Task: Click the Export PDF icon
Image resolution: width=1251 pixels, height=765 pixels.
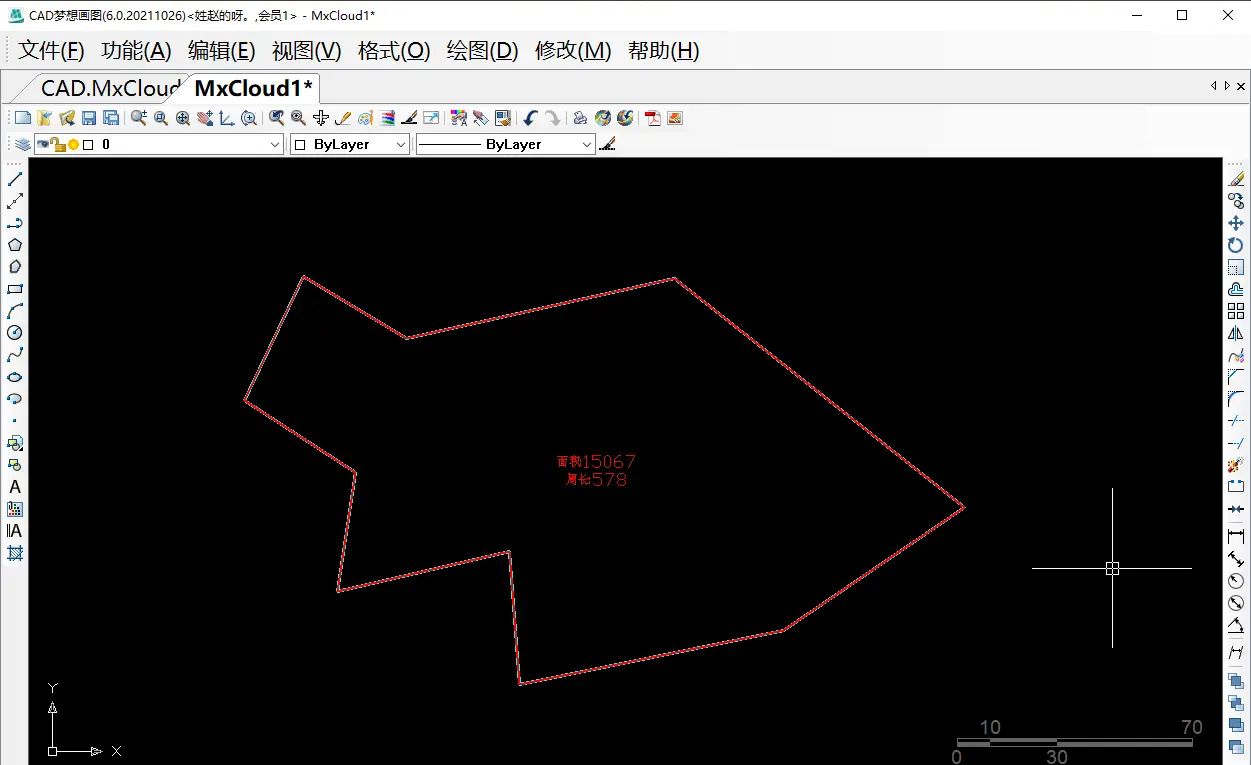Action: pyautogui.click(x=653, y=118)
